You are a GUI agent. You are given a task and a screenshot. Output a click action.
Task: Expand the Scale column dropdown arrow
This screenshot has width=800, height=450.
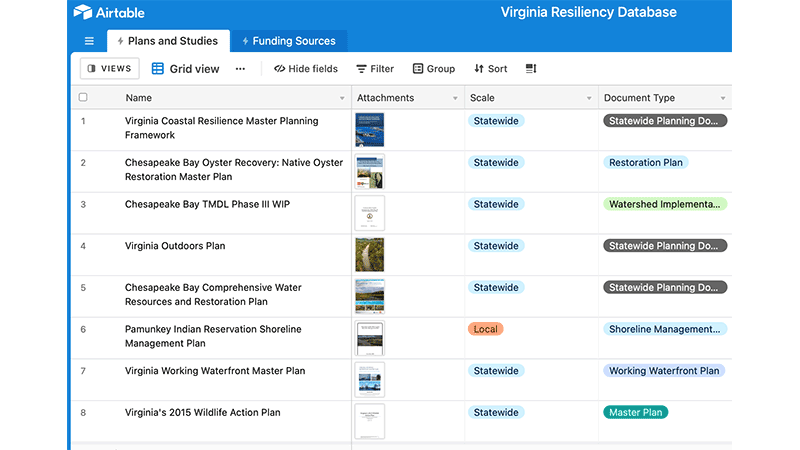(588, 99)
